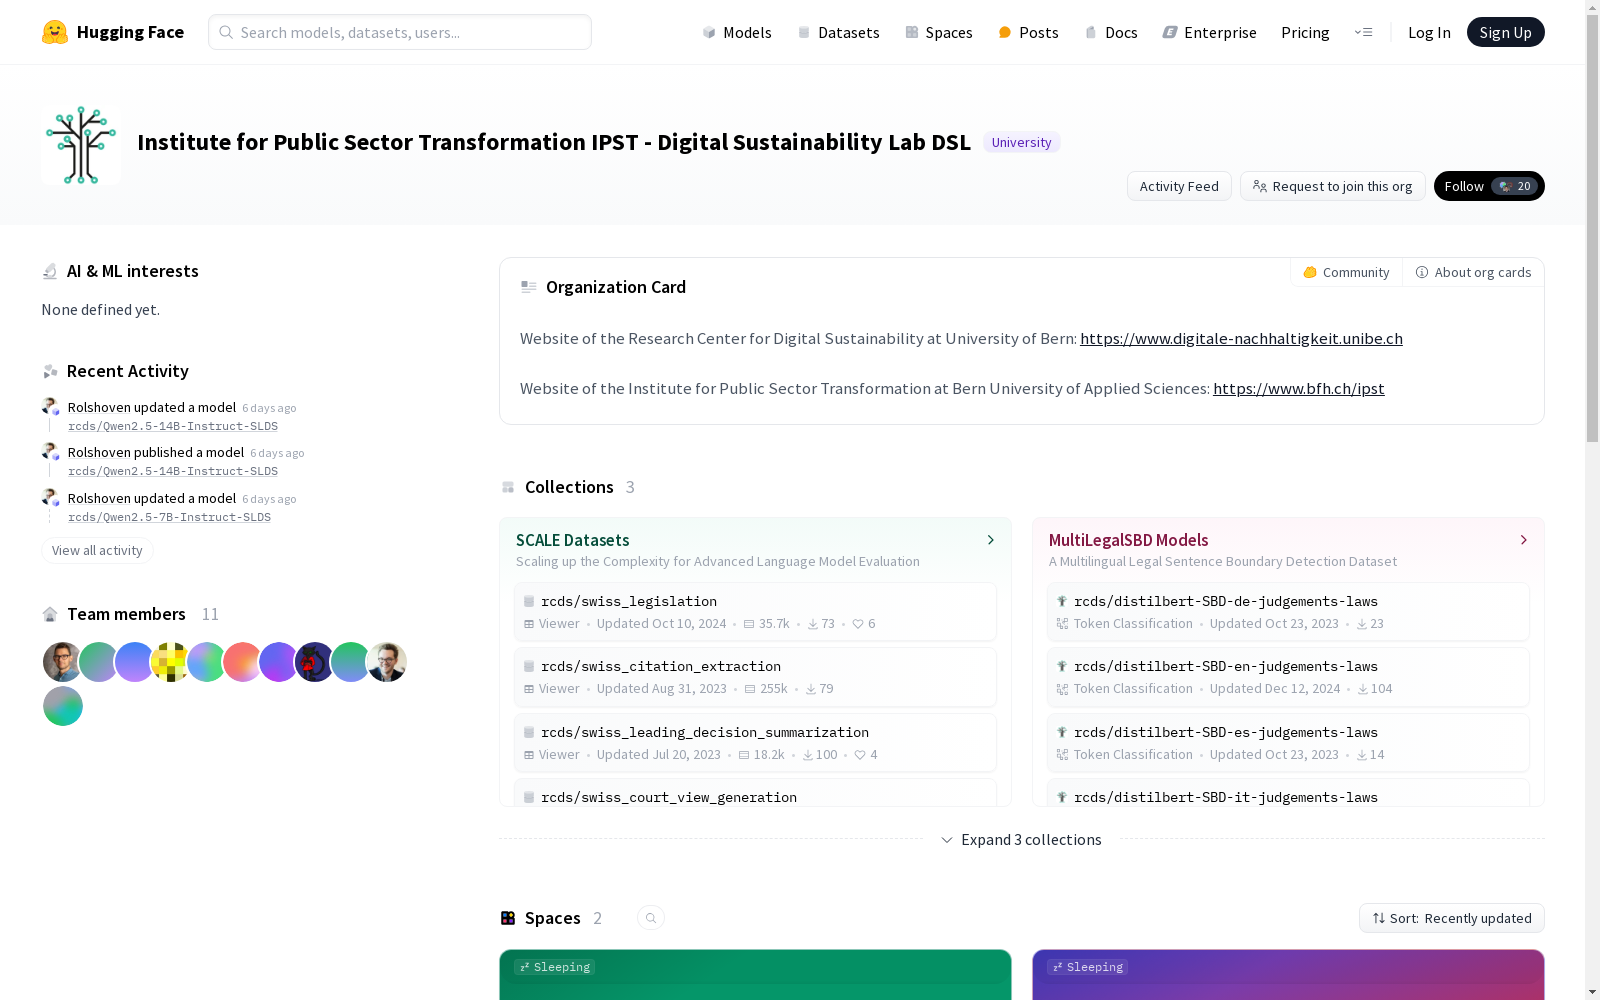
Task: Click the search magnifier icon in Spaces header
Action: [x=651, y=918]
